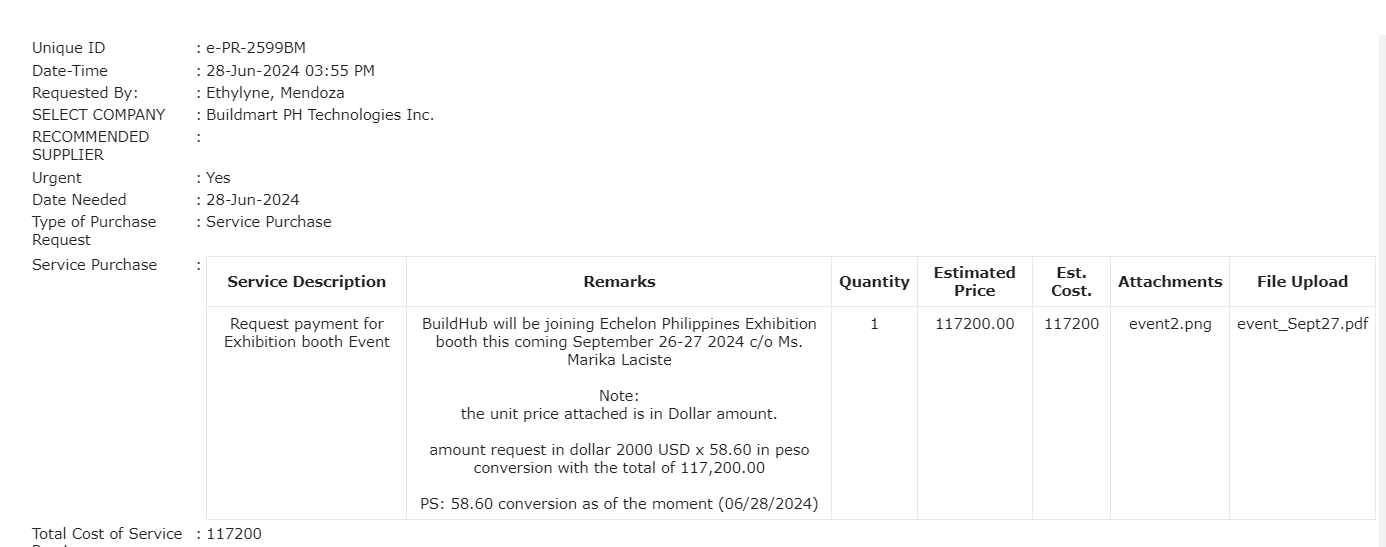Open the event2.png attachment
The width and height of the screenshot is (1386, 547).
pos(1169,324)
